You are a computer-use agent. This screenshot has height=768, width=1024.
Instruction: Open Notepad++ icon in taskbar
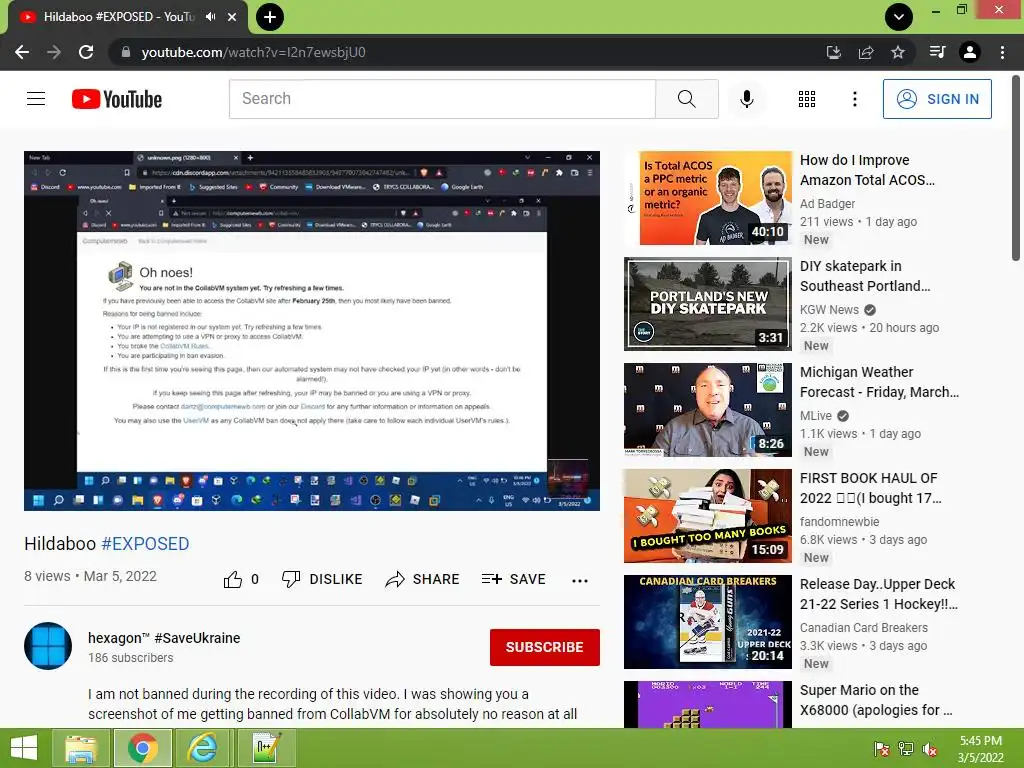tap(265, 748)
